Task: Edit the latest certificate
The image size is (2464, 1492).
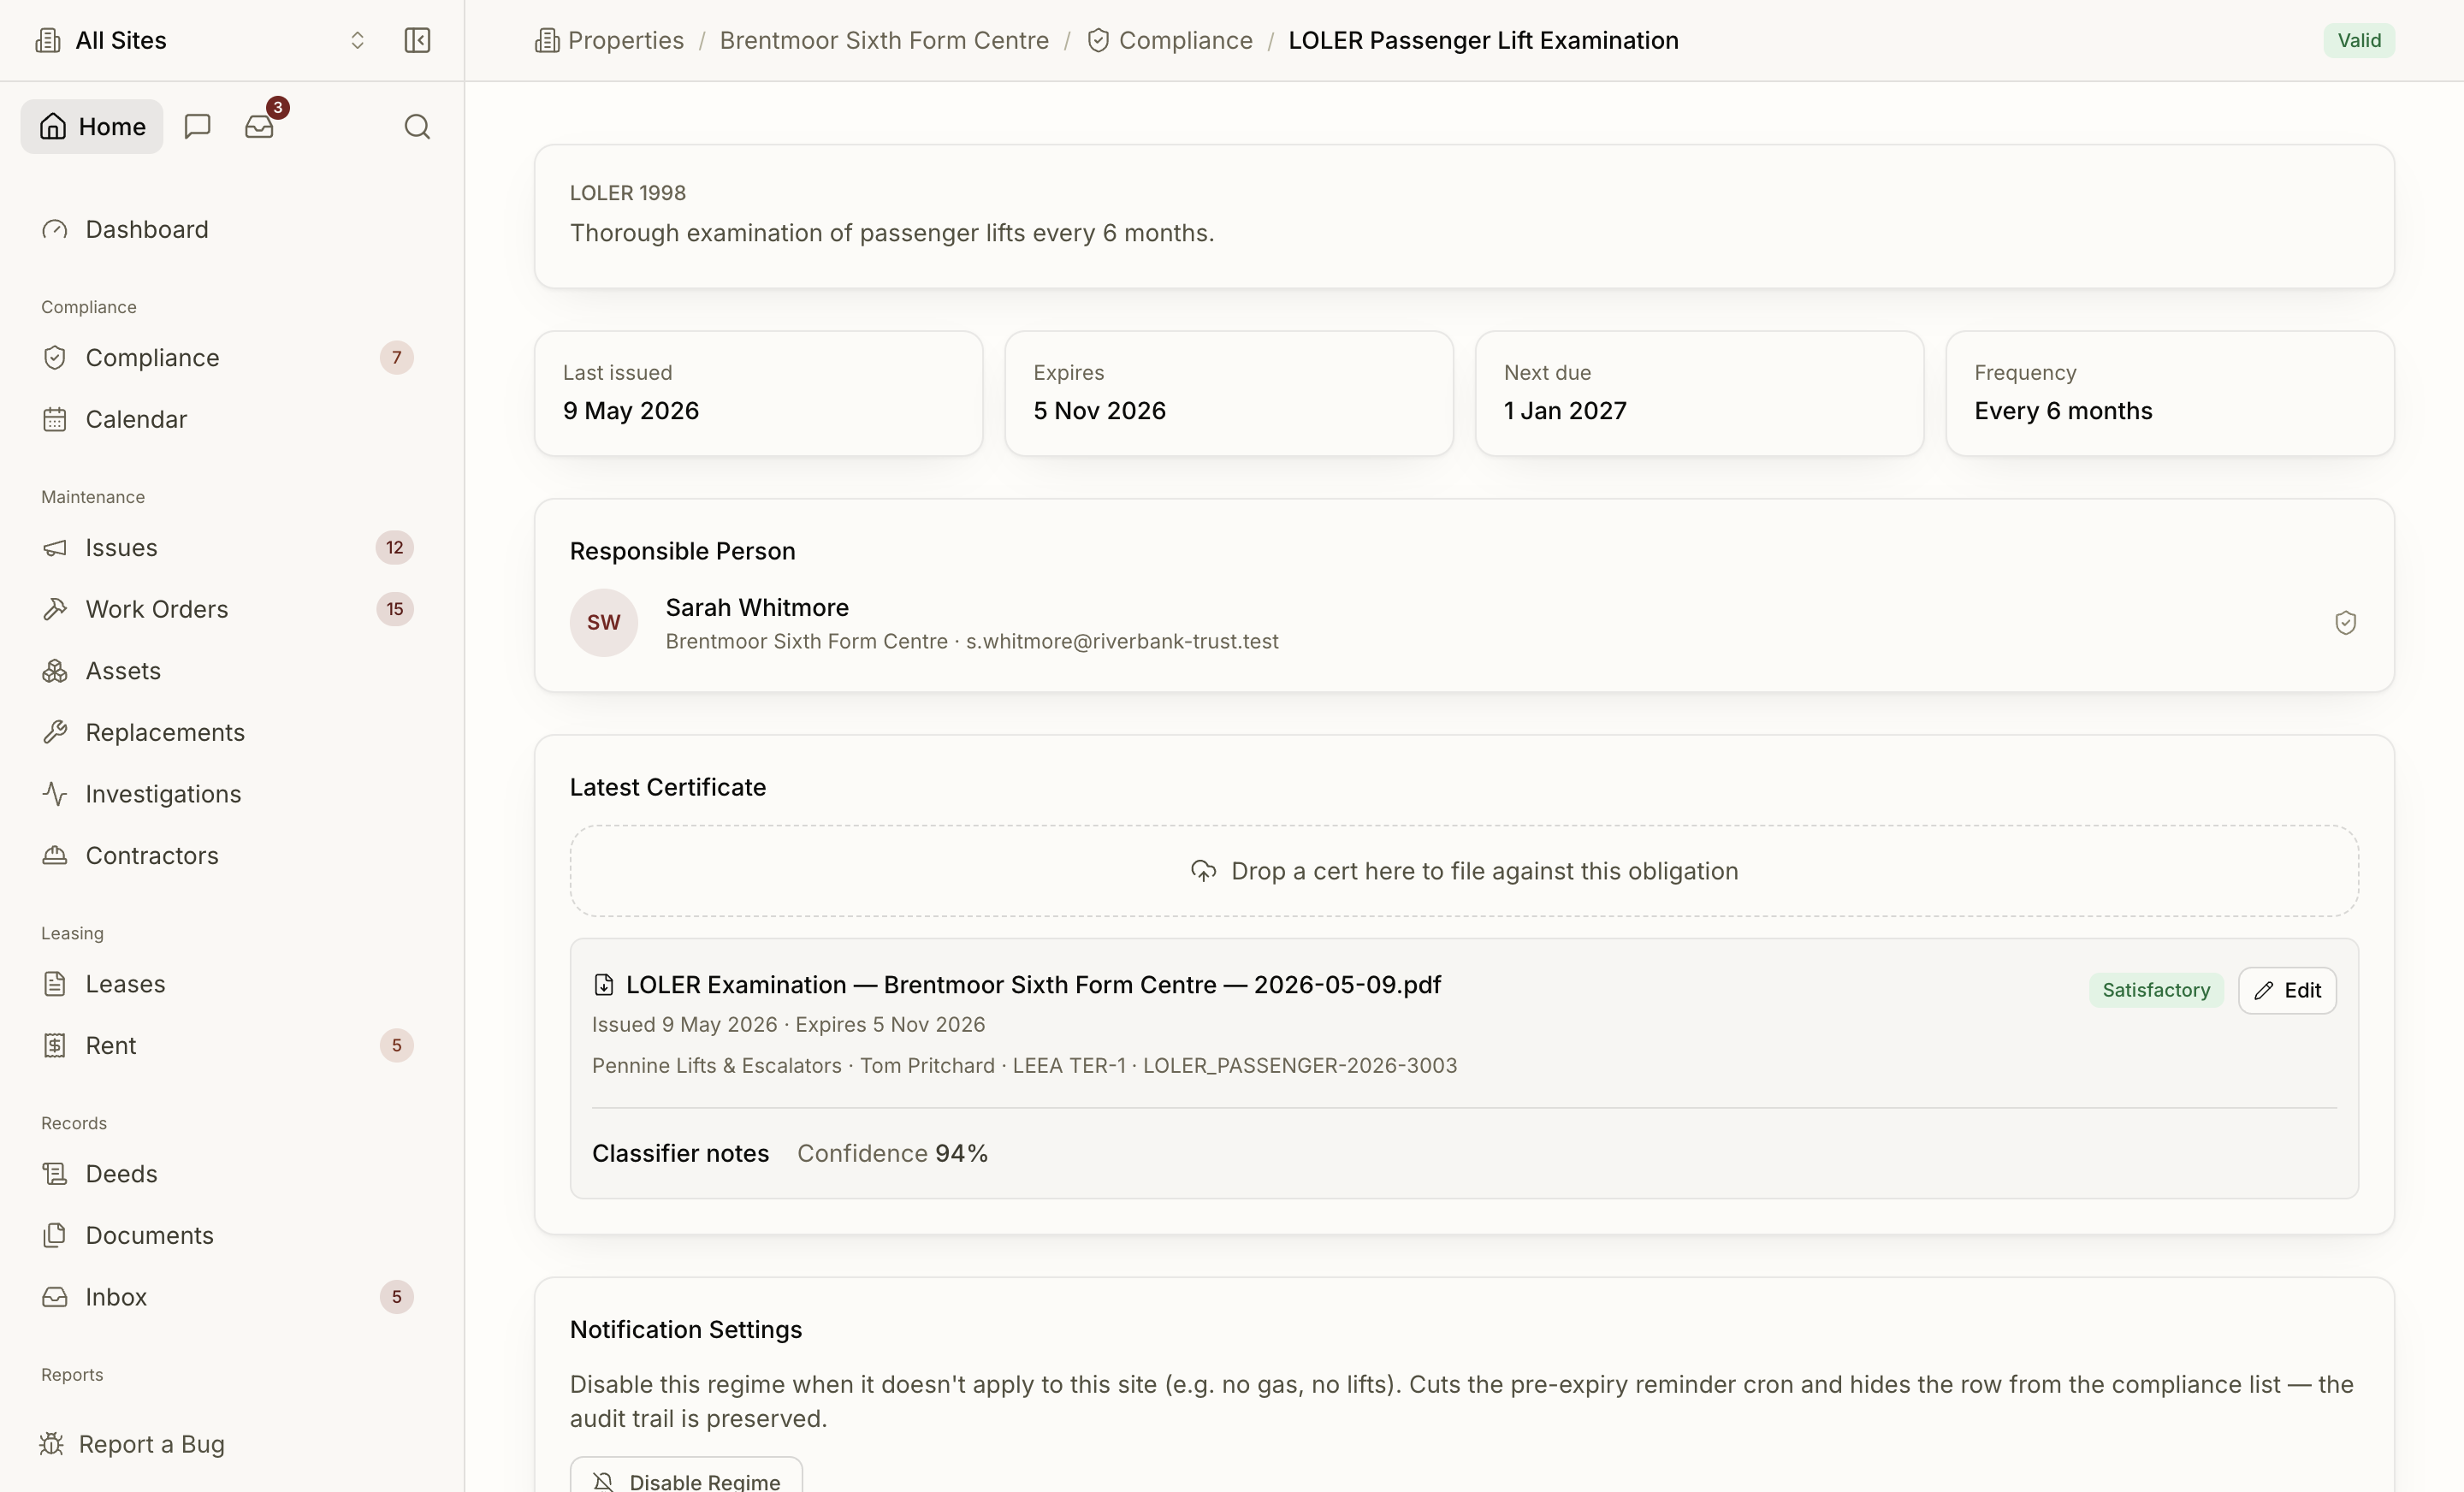Action: pyautogui.click(x=2287, y=990)
